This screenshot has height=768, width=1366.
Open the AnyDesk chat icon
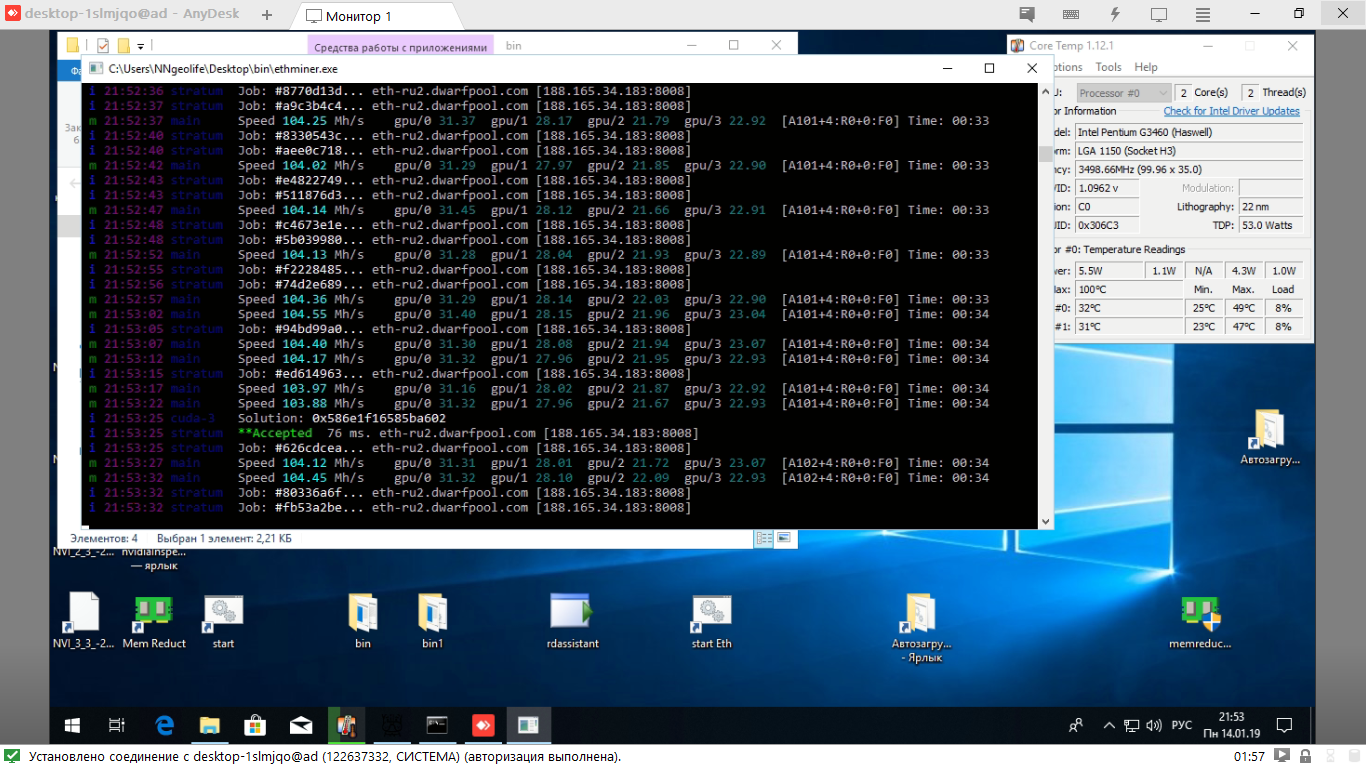click(x=1027, y=15)
